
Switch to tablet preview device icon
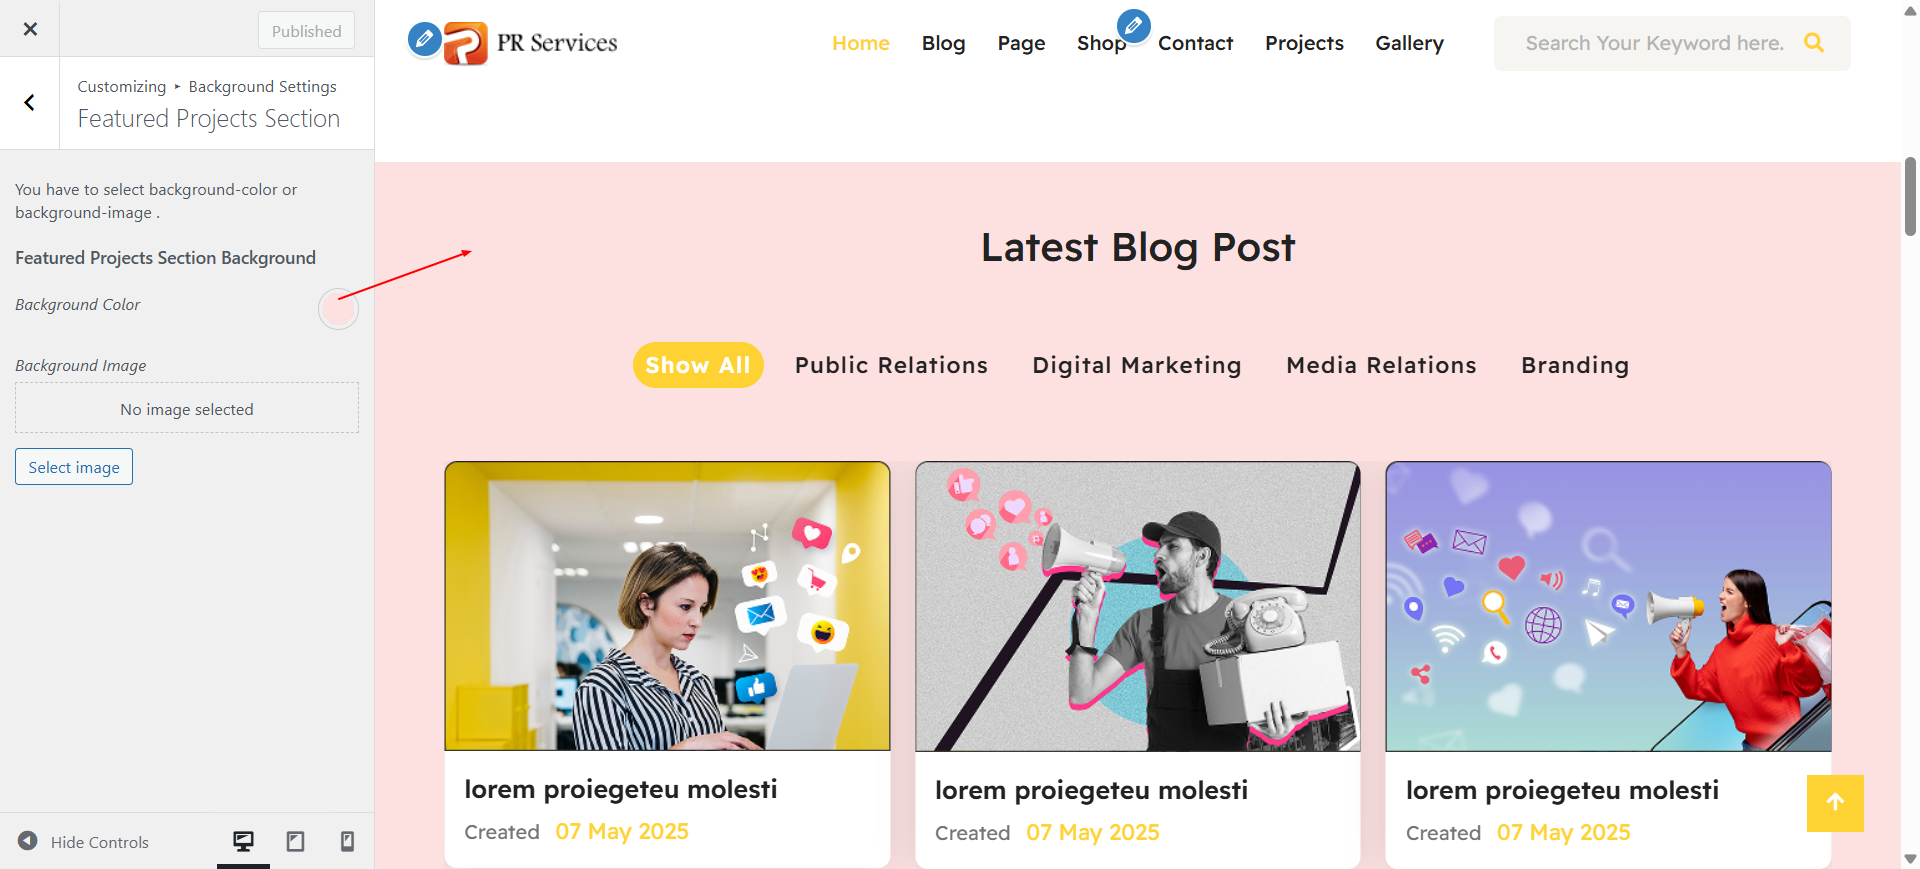coord(295,841)
